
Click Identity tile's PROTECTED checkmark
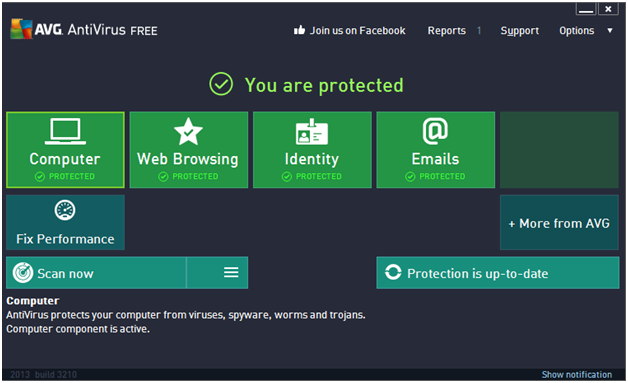pos(287,177)
